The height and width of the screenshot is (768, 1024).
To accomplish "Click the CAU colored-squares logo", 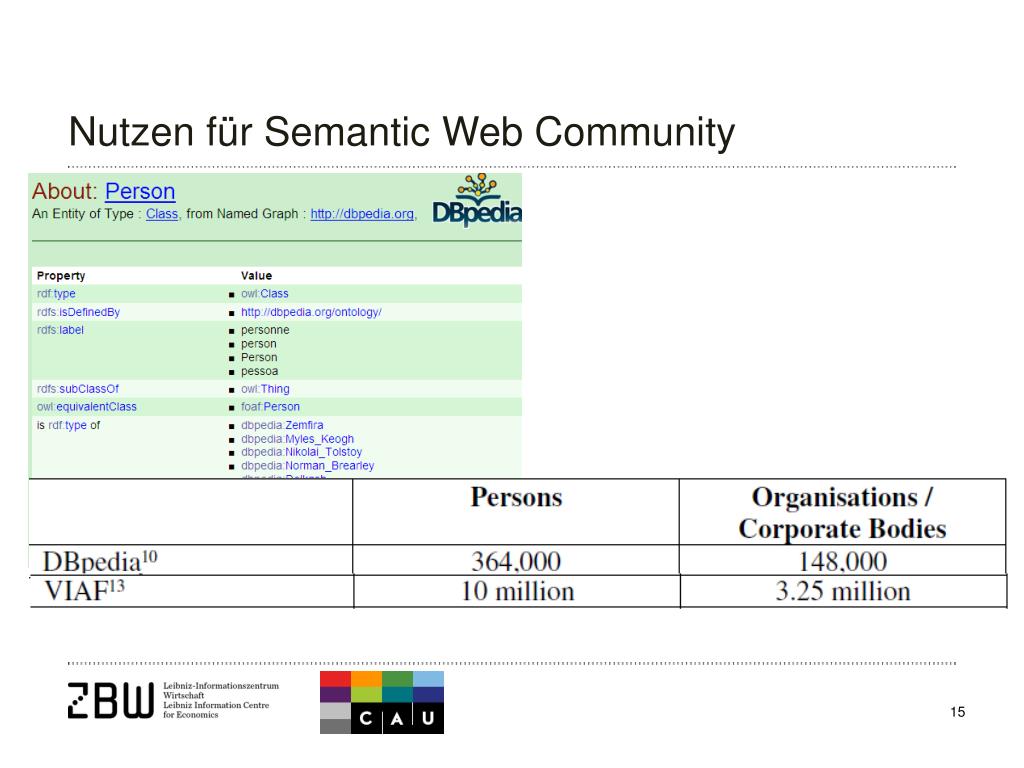I will (382, 702).
